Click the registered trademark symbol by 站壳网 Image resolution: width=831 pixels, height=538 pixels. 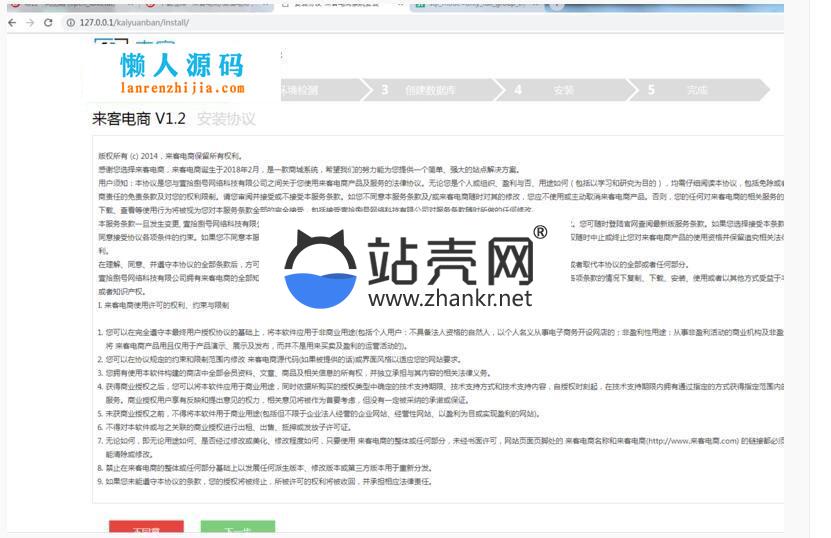pos(540,233)
